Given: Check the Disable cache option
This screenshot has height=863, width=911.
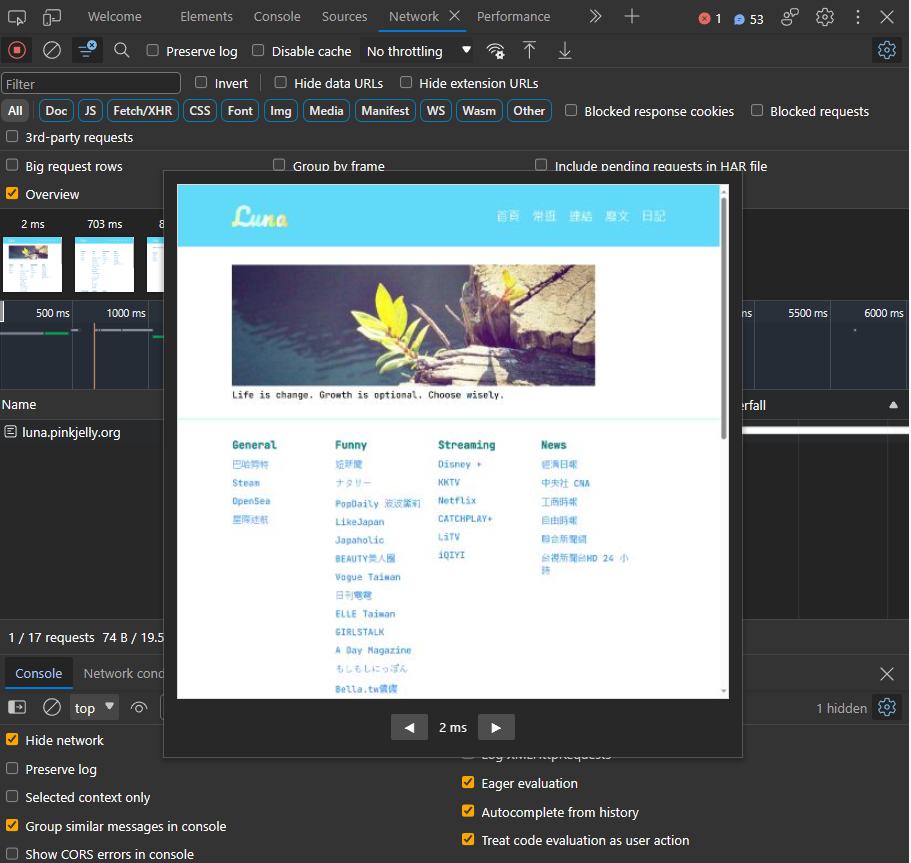Looking at the screenshot, I should click(258, 51).
